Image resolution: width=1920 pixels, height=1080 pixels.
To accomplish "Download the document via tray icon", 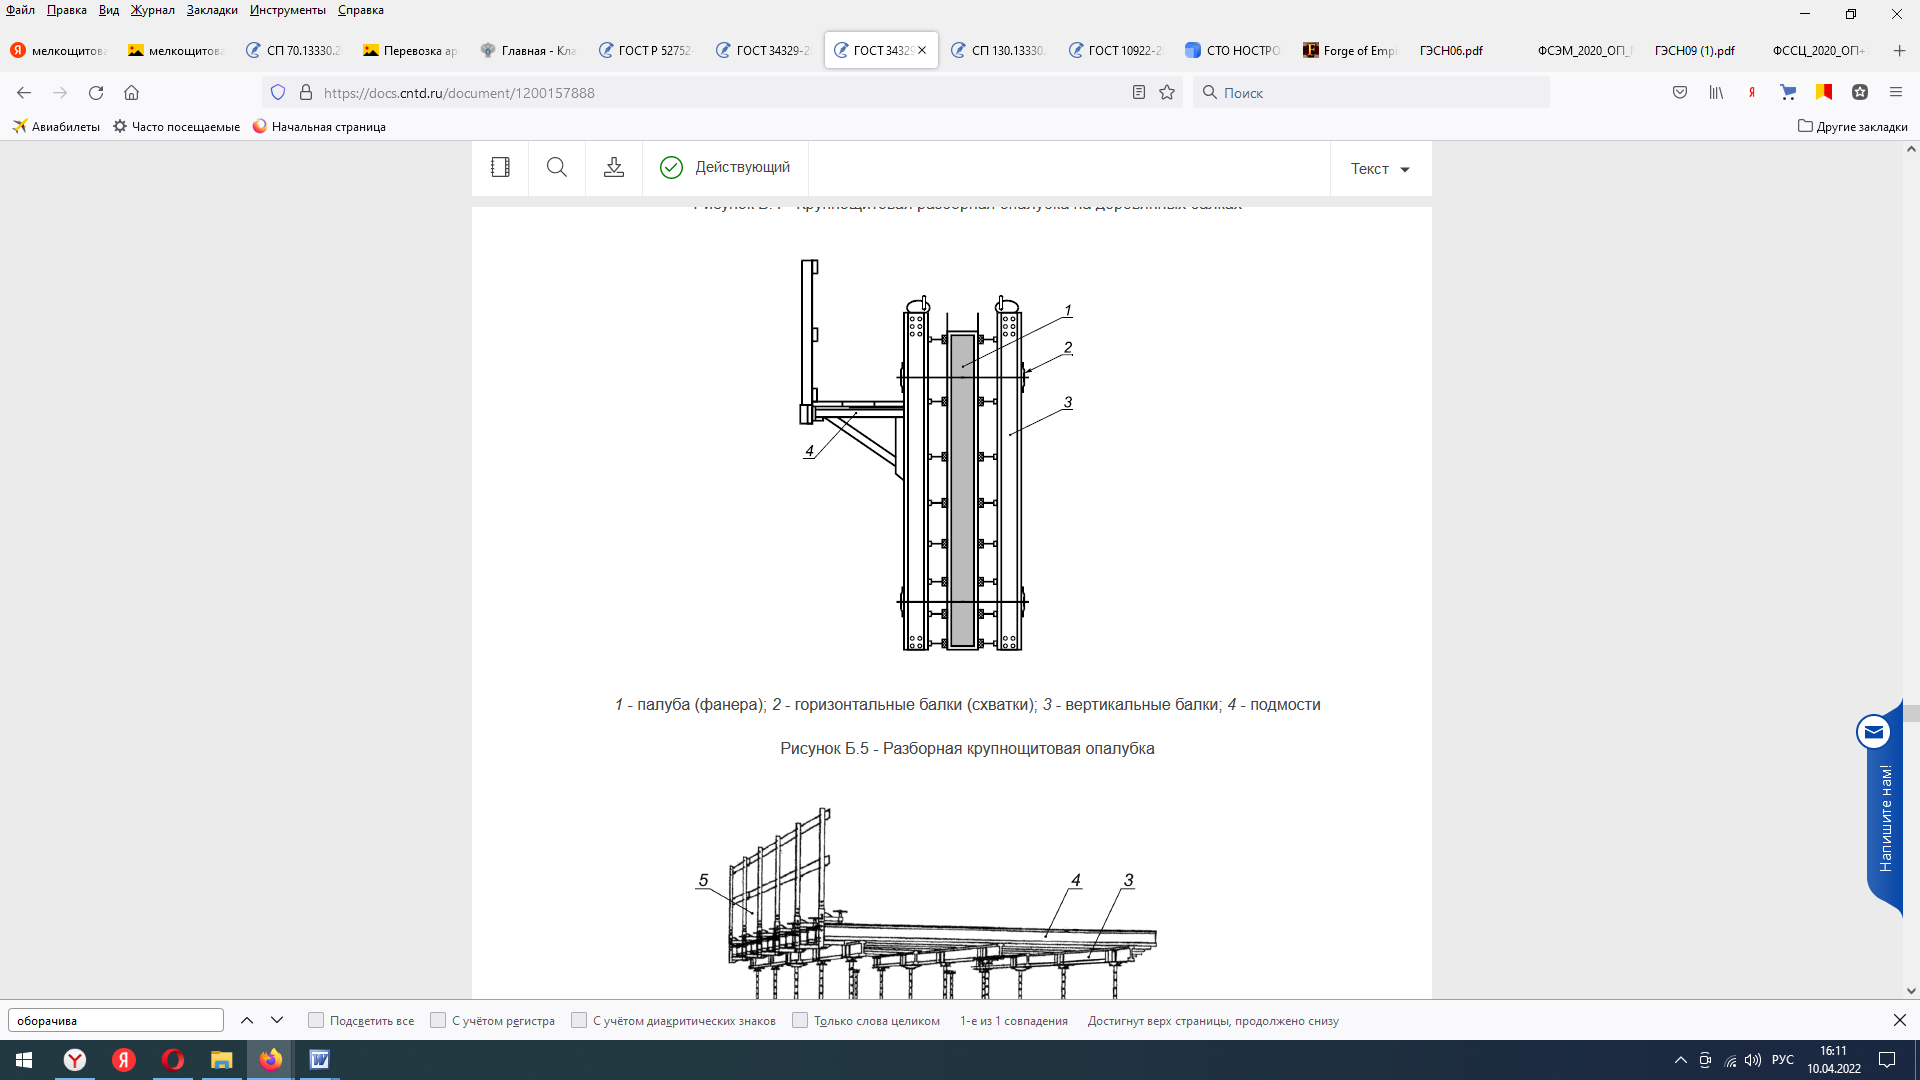I will coord(614,167).
